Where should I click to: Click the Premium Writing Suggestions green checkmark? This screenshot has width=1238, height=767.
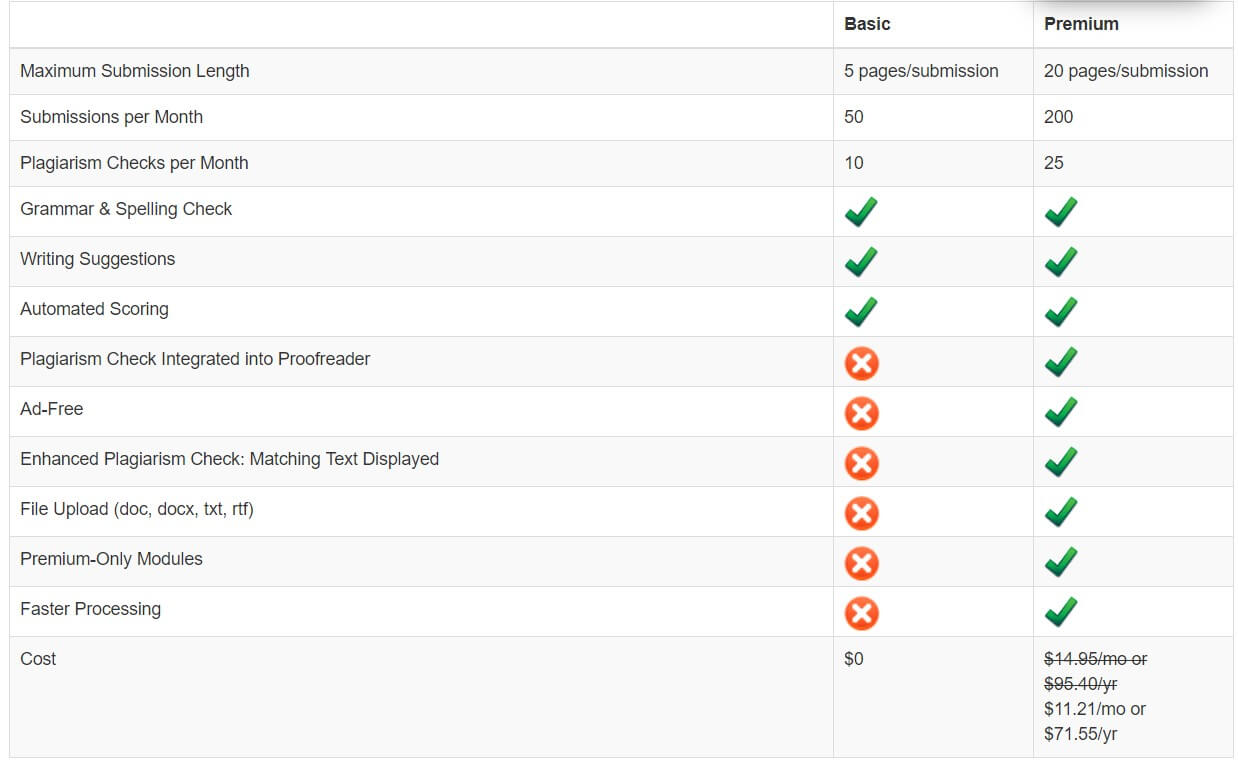pos(1061,262)
